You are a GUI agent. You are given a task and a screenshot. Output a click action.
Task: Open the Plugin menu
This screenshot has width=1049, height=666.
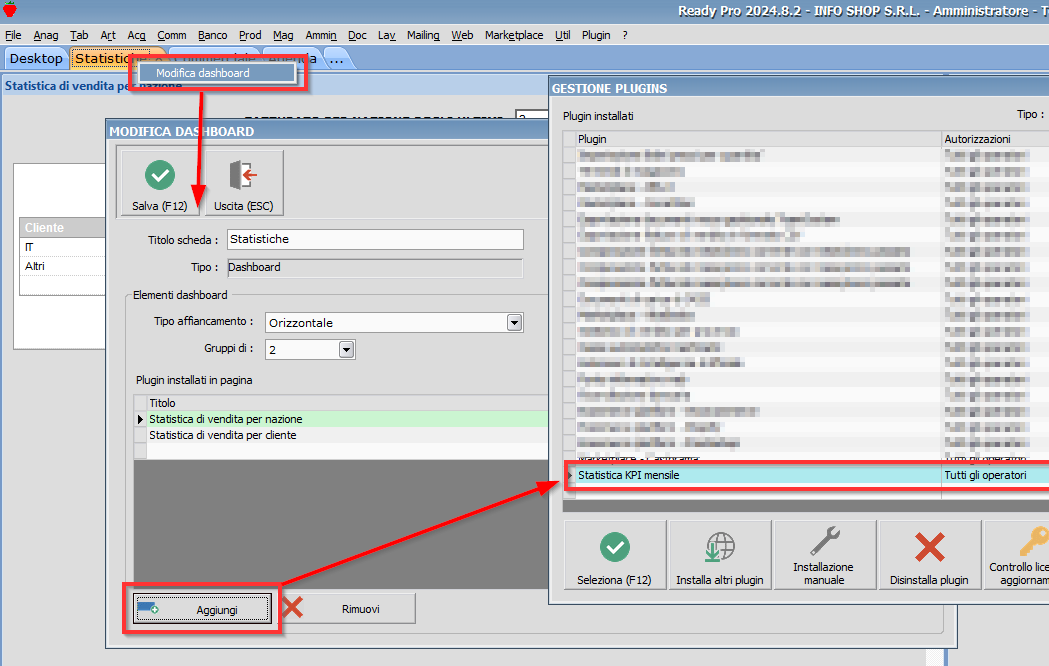click(x=596, y=35)
